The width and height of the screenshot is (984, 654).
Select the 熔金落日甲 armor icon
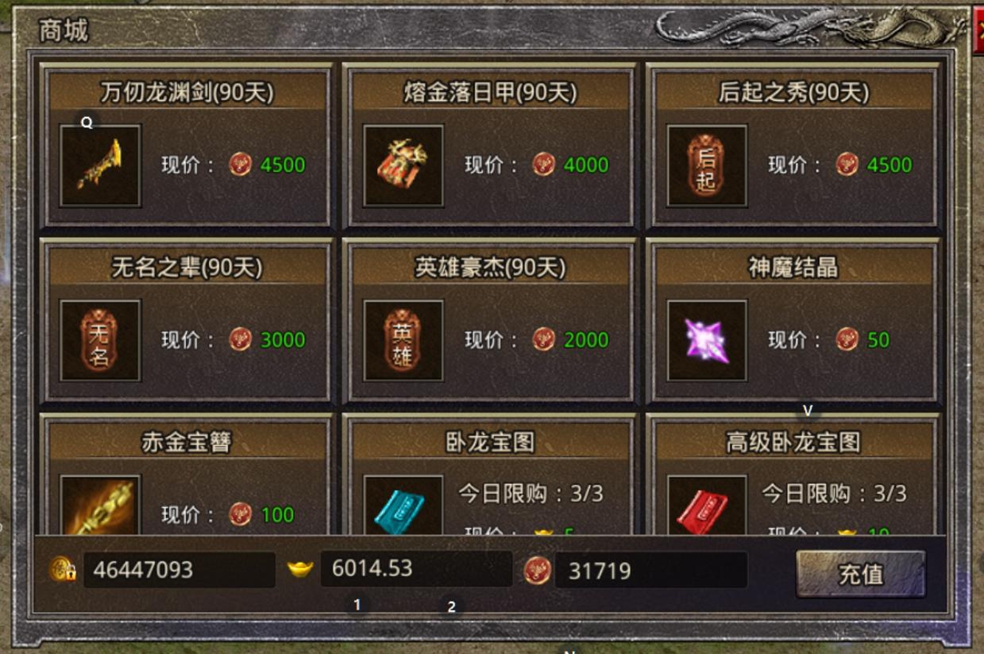403,166
